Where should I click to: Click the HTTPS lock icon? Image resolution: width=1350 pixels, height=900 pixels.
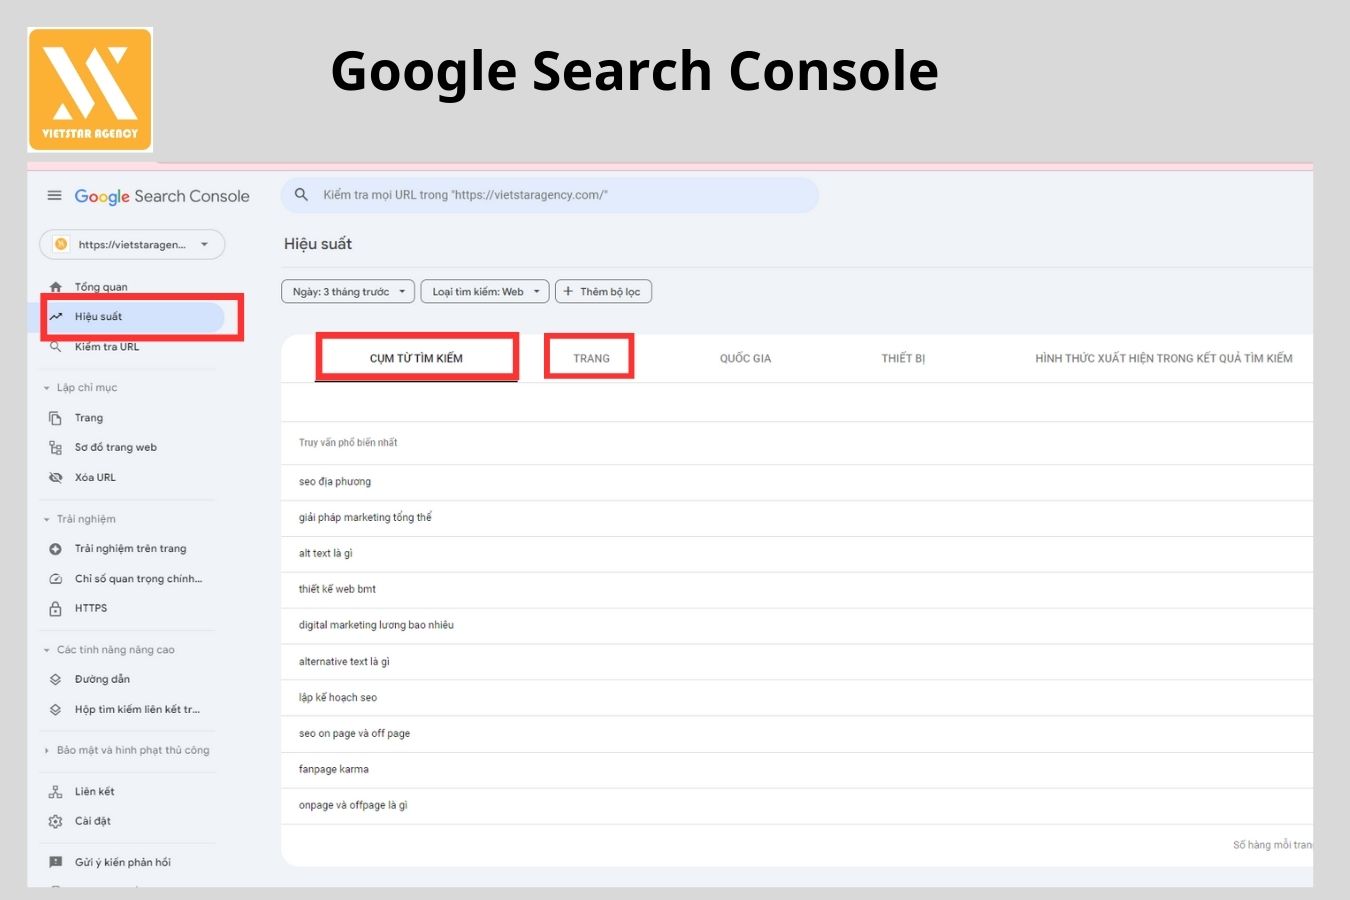point(56,608)
